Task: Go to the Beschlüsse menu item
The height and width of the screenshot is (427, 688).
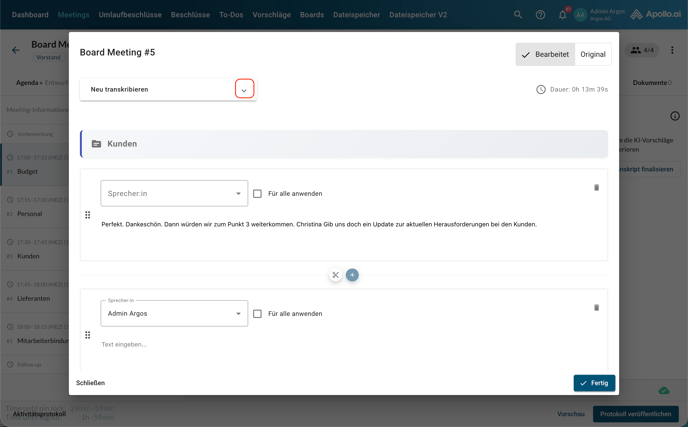Action: 190,15
